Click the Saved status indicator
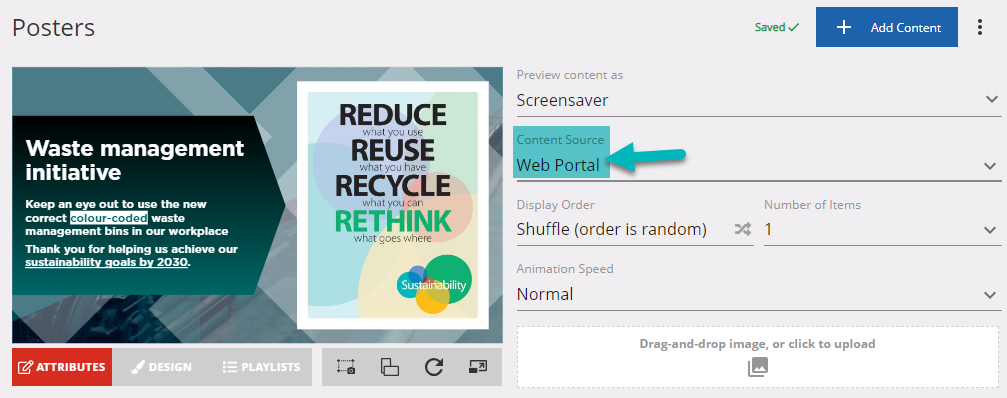Image resolution: width=1007 pixels, height=398 pixels. coord(776,28)
